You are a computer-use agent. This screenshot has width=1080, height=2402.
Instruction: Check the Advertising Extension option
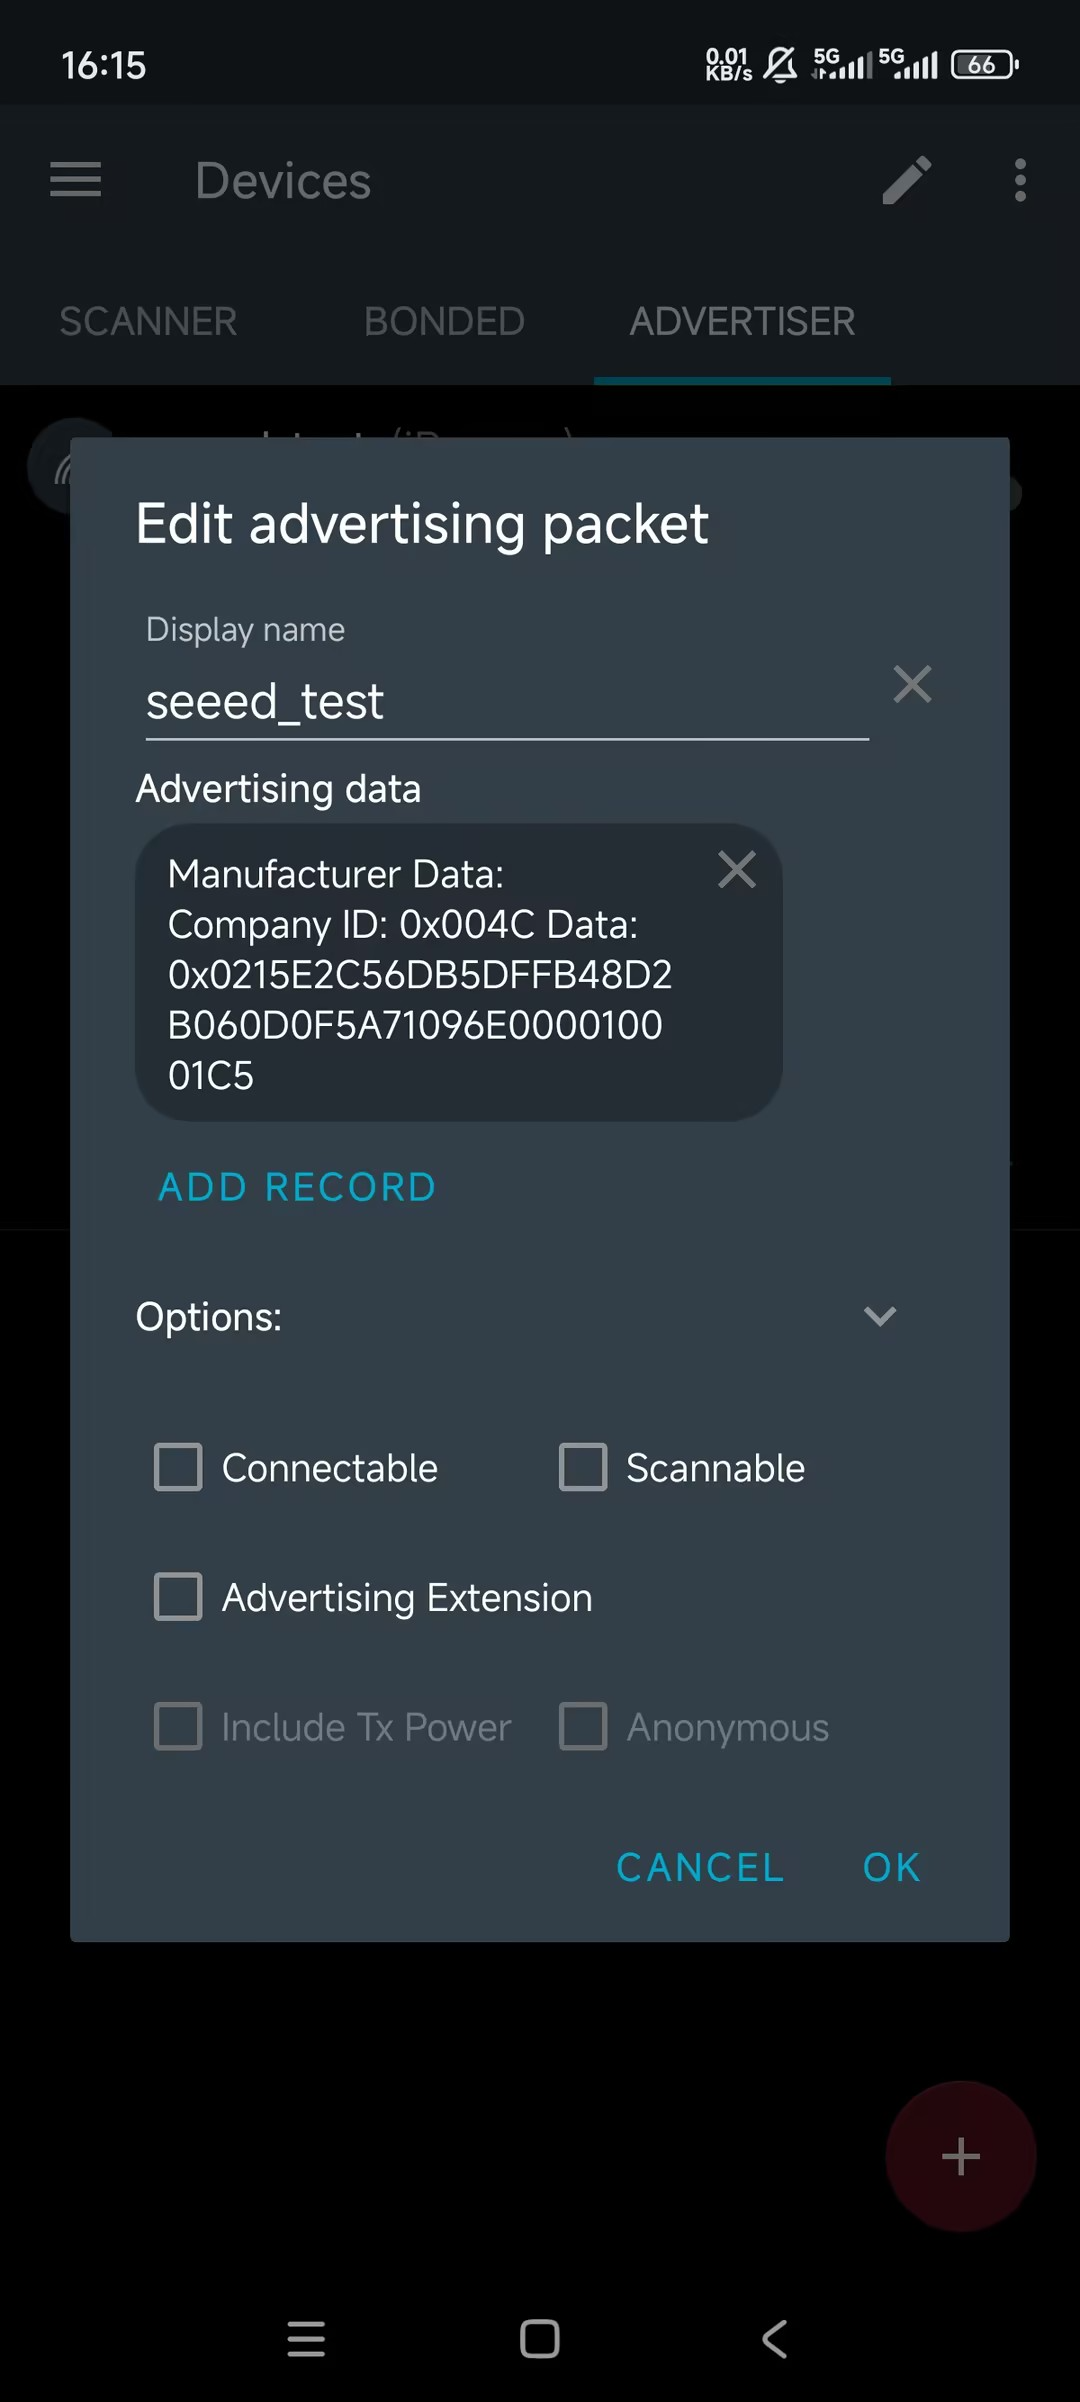point(179,1597)
